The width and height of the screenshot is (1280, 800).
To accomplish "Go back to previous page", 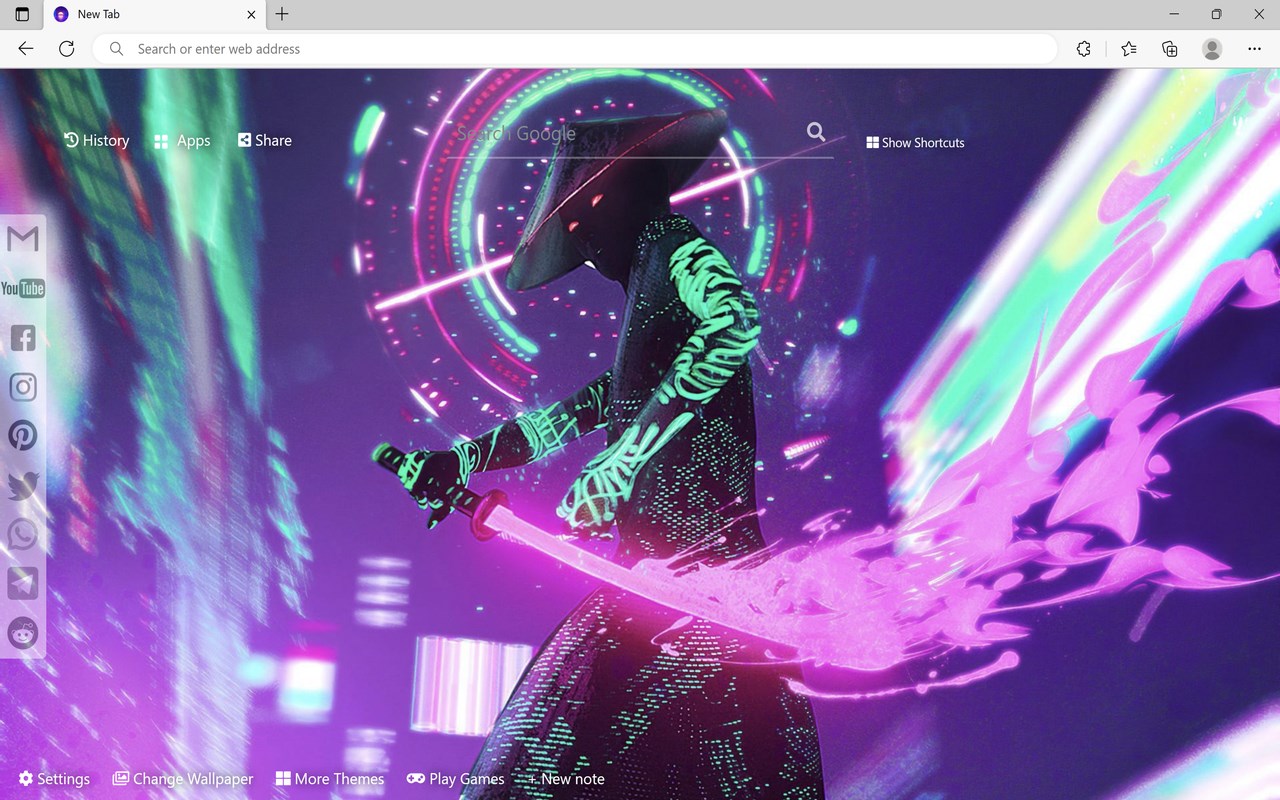I will [26, 48].
